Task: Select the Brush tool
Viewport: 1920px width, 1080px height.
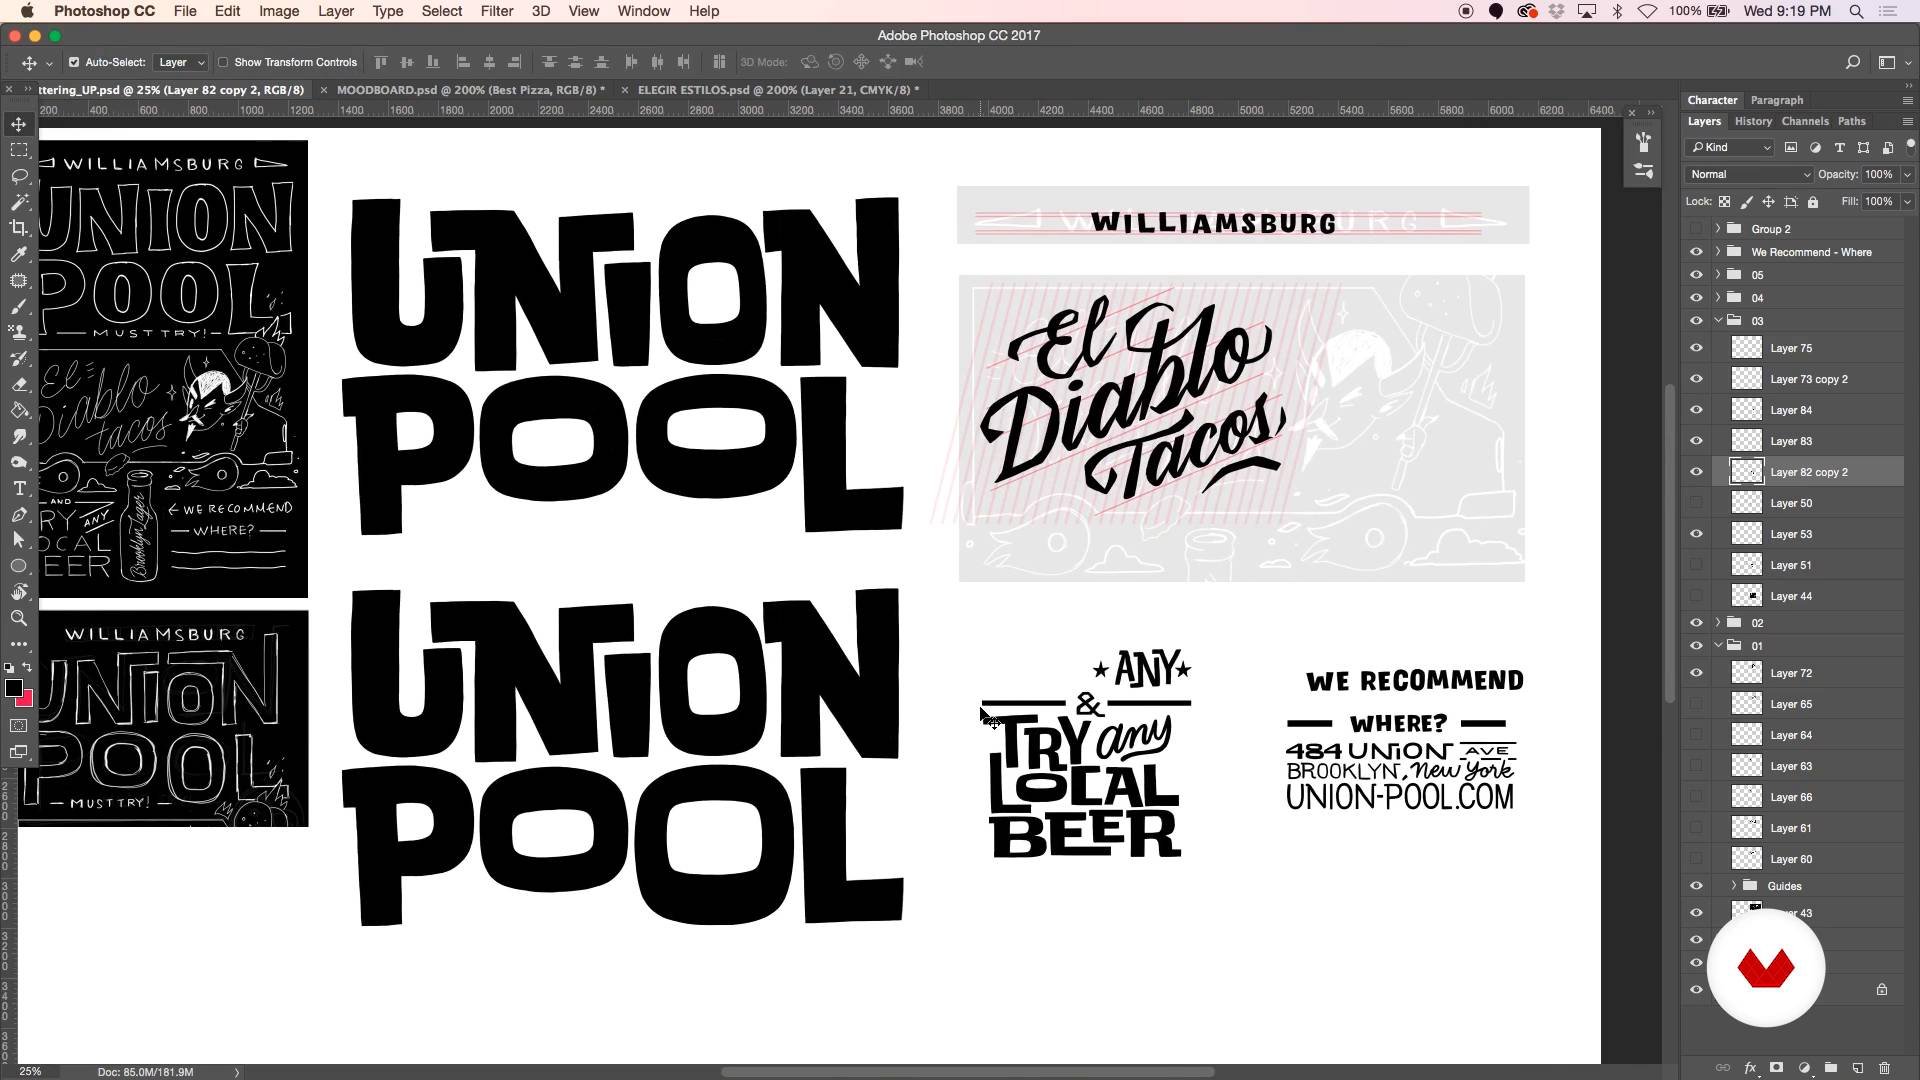Action: pyautogui.click(x=19, y=306)
